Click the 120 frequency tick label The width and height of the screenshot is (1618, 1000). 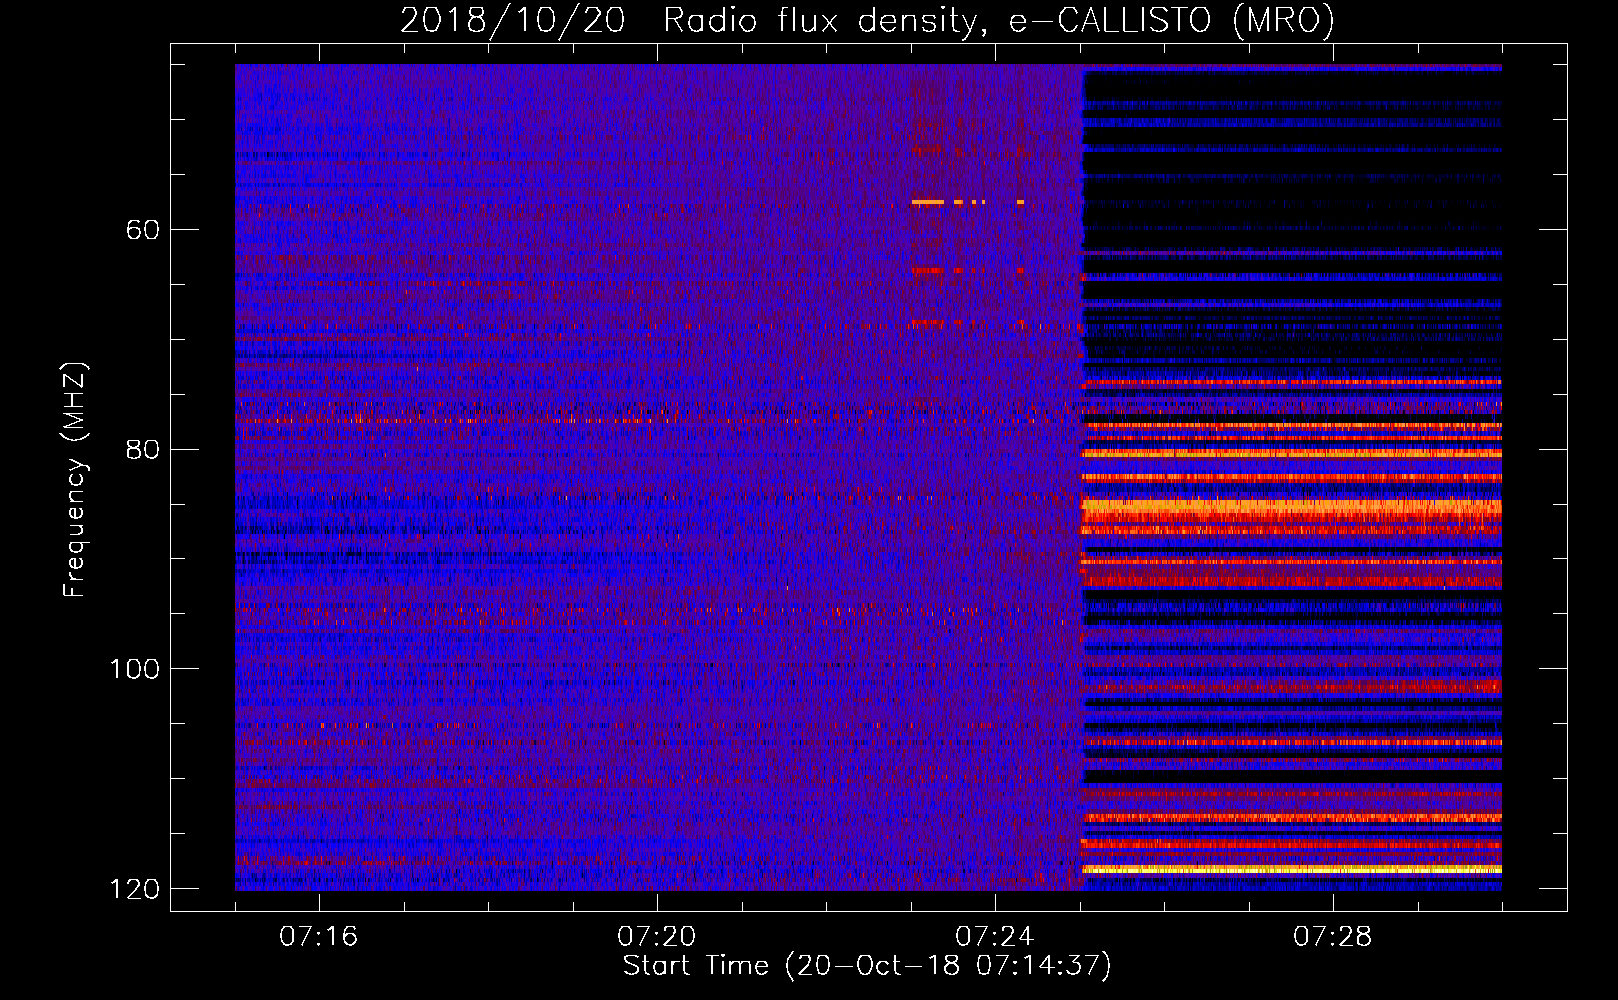pos(135,888)
